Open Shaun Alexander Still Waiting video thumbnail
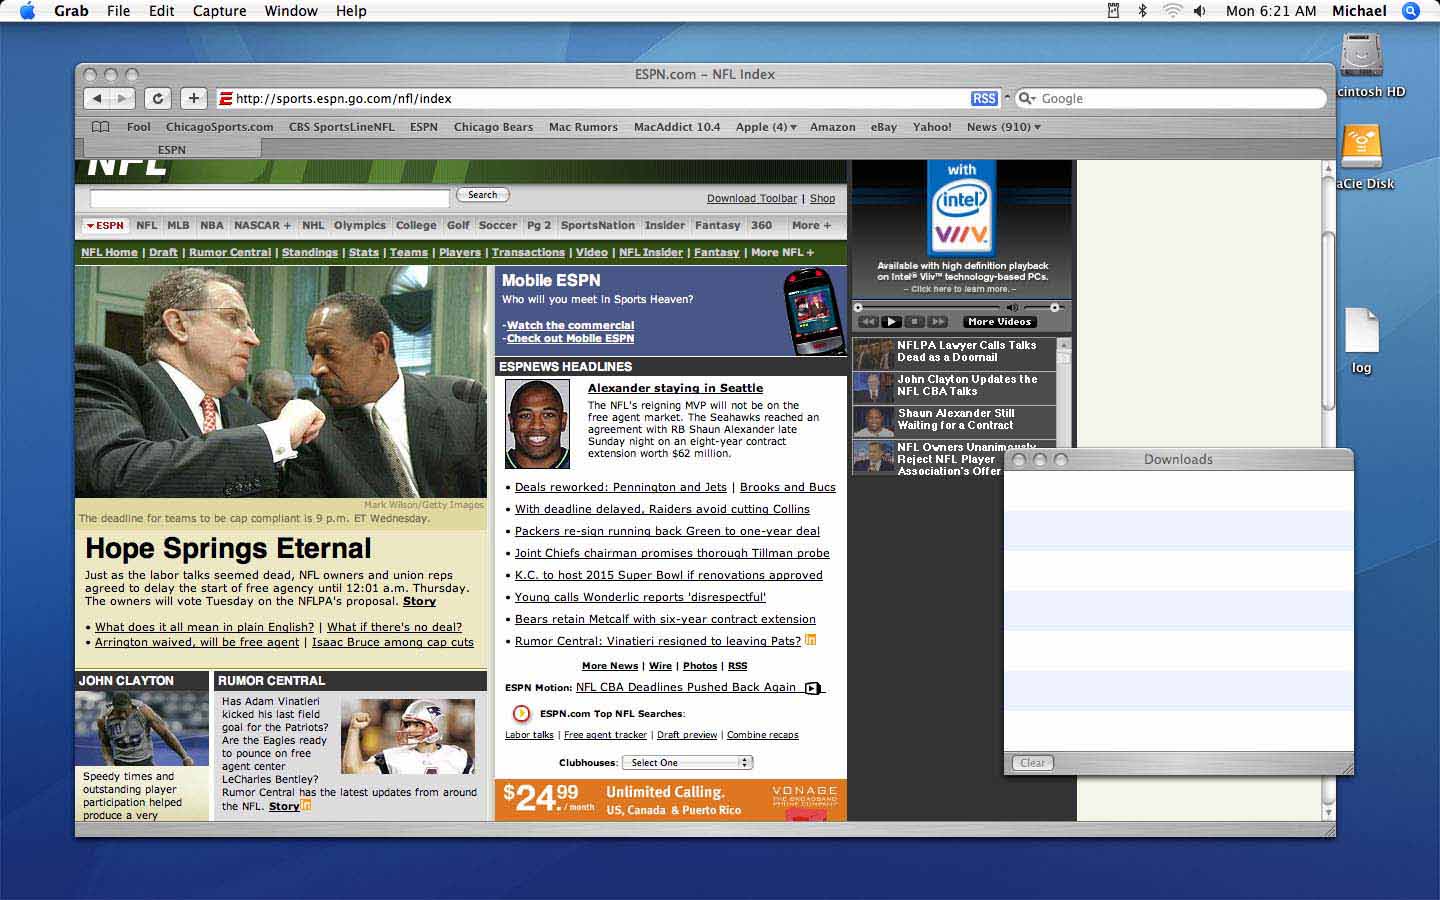1440x900 pixels. (x=873, y=421)
